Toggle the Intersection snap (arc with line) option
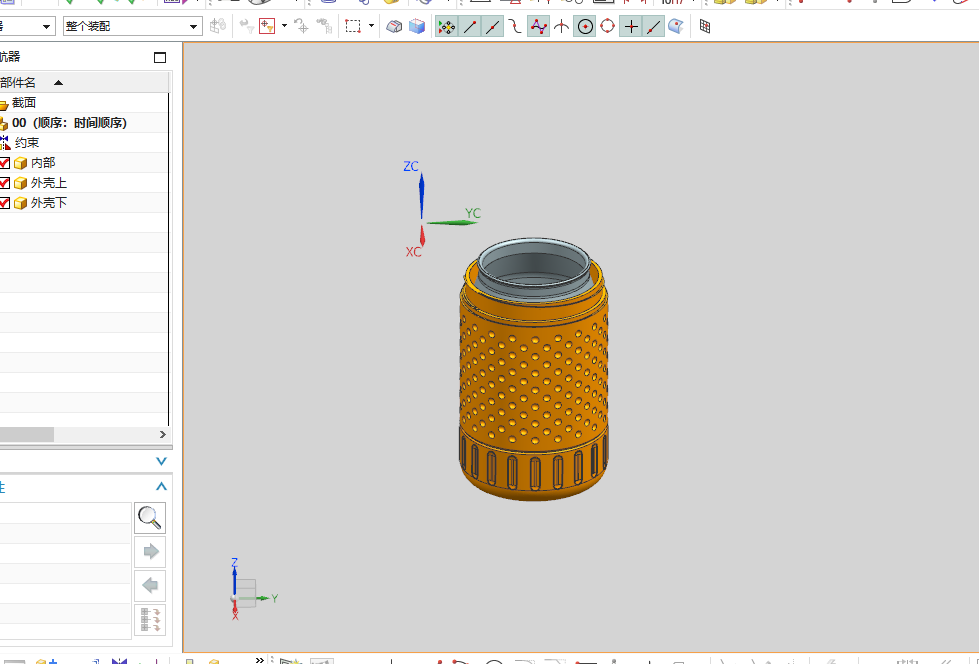The height and width of the screenshot is (664, 979). click(561, 26)
